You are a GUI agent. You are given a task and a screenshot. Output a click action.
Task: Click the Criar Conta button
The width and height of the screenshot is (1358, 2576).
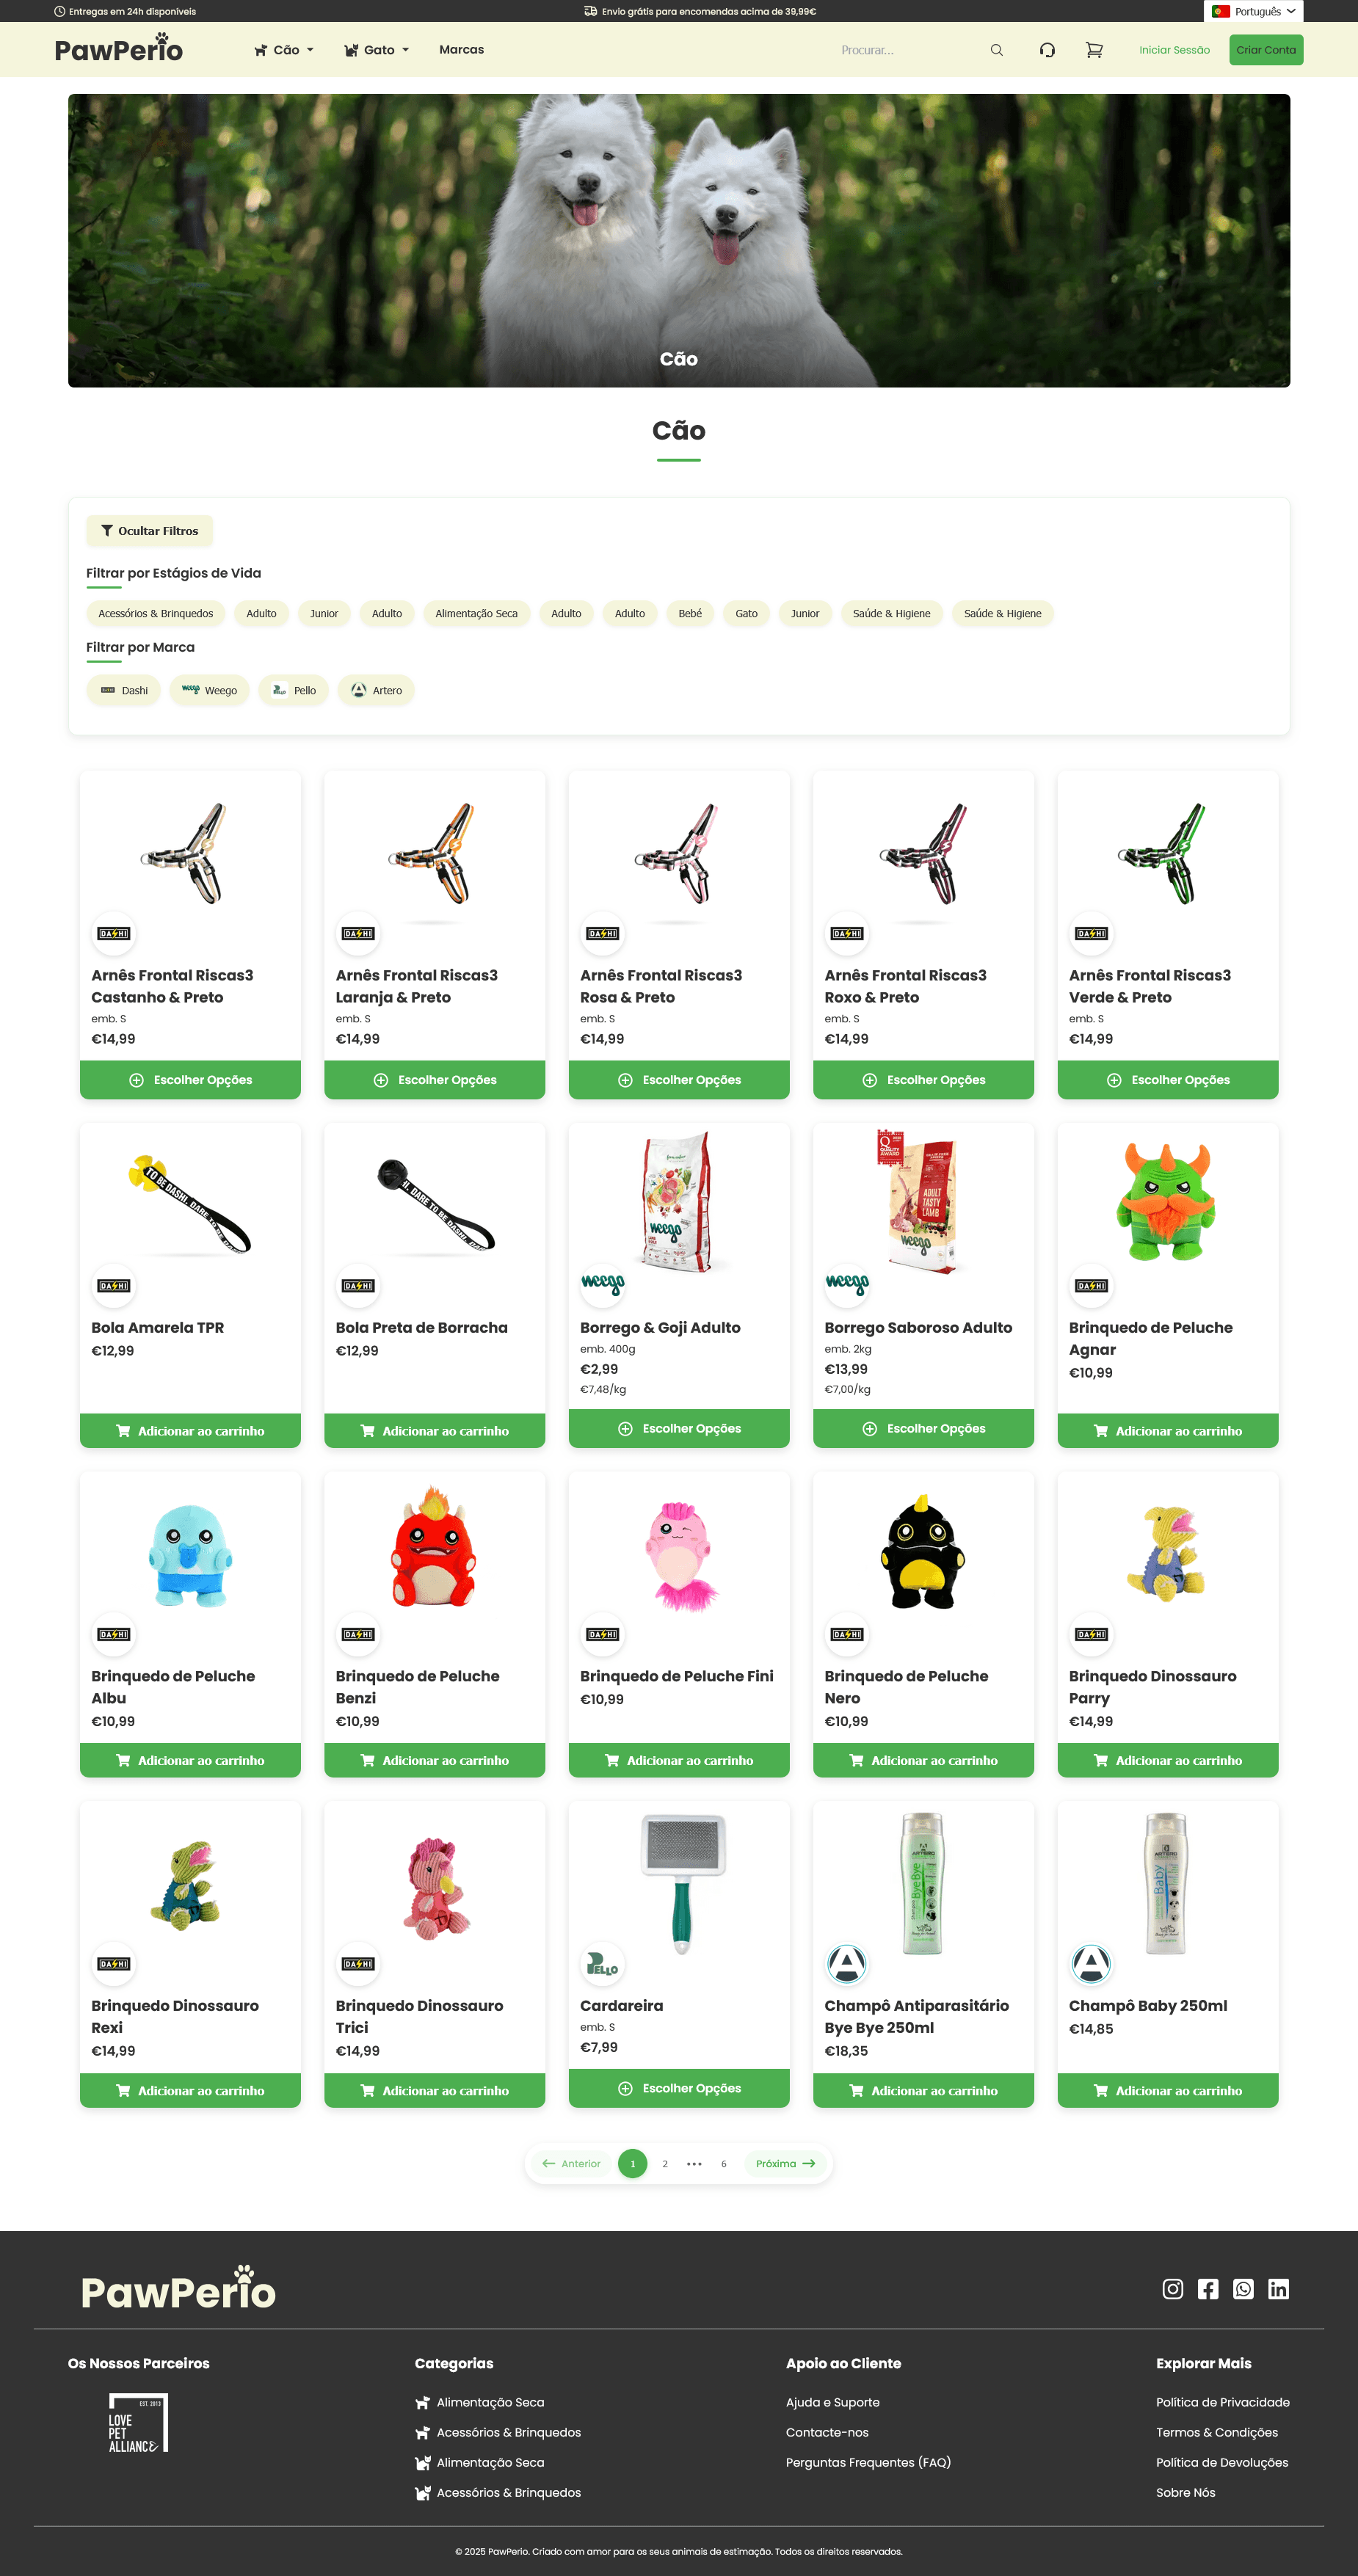1265,50
